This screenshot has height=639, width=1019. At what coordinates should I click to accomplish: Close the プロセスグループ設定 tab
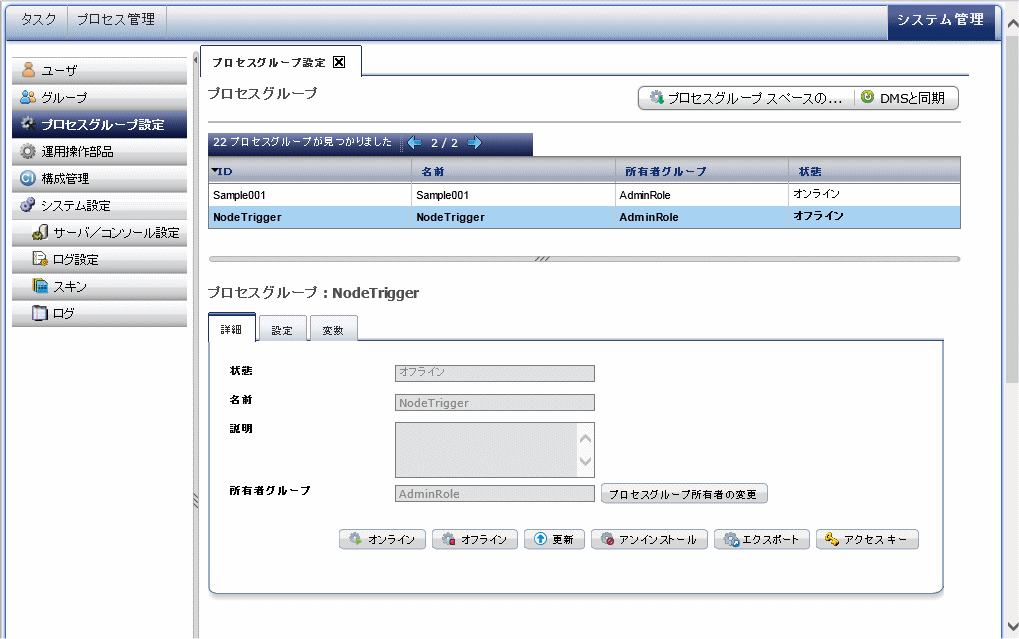click(339, 62)
